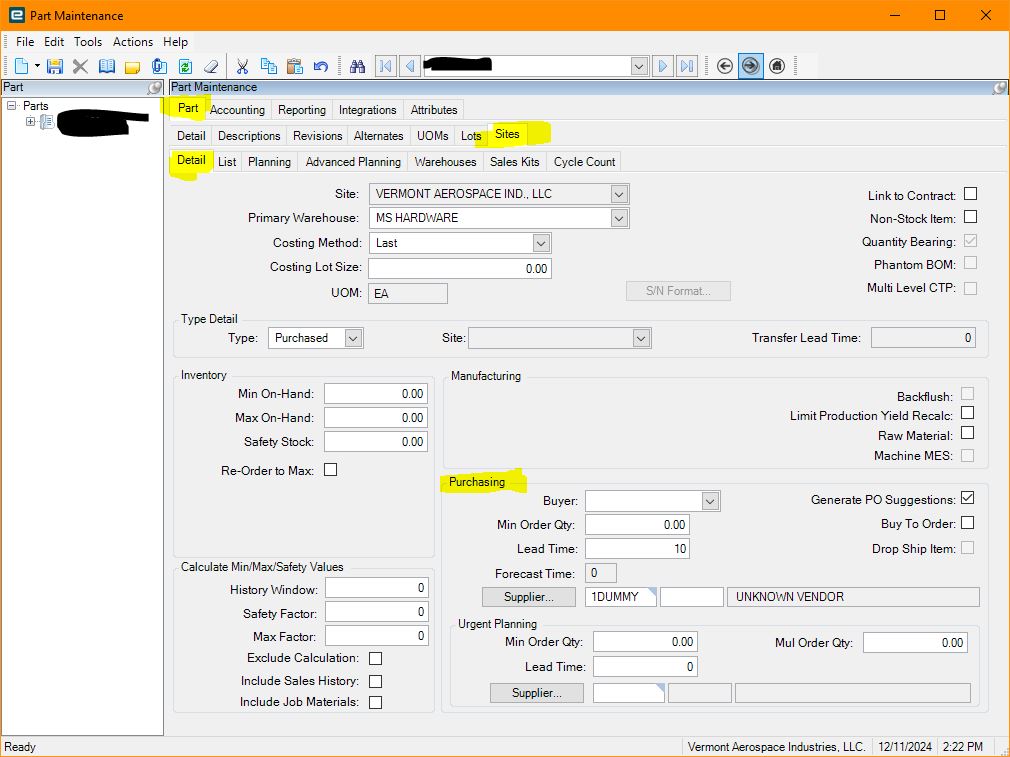Image resolution: width=1010 pixels, height=757 pixels.
Task: Collapse the Parts tree node
Action: (12, 106)
